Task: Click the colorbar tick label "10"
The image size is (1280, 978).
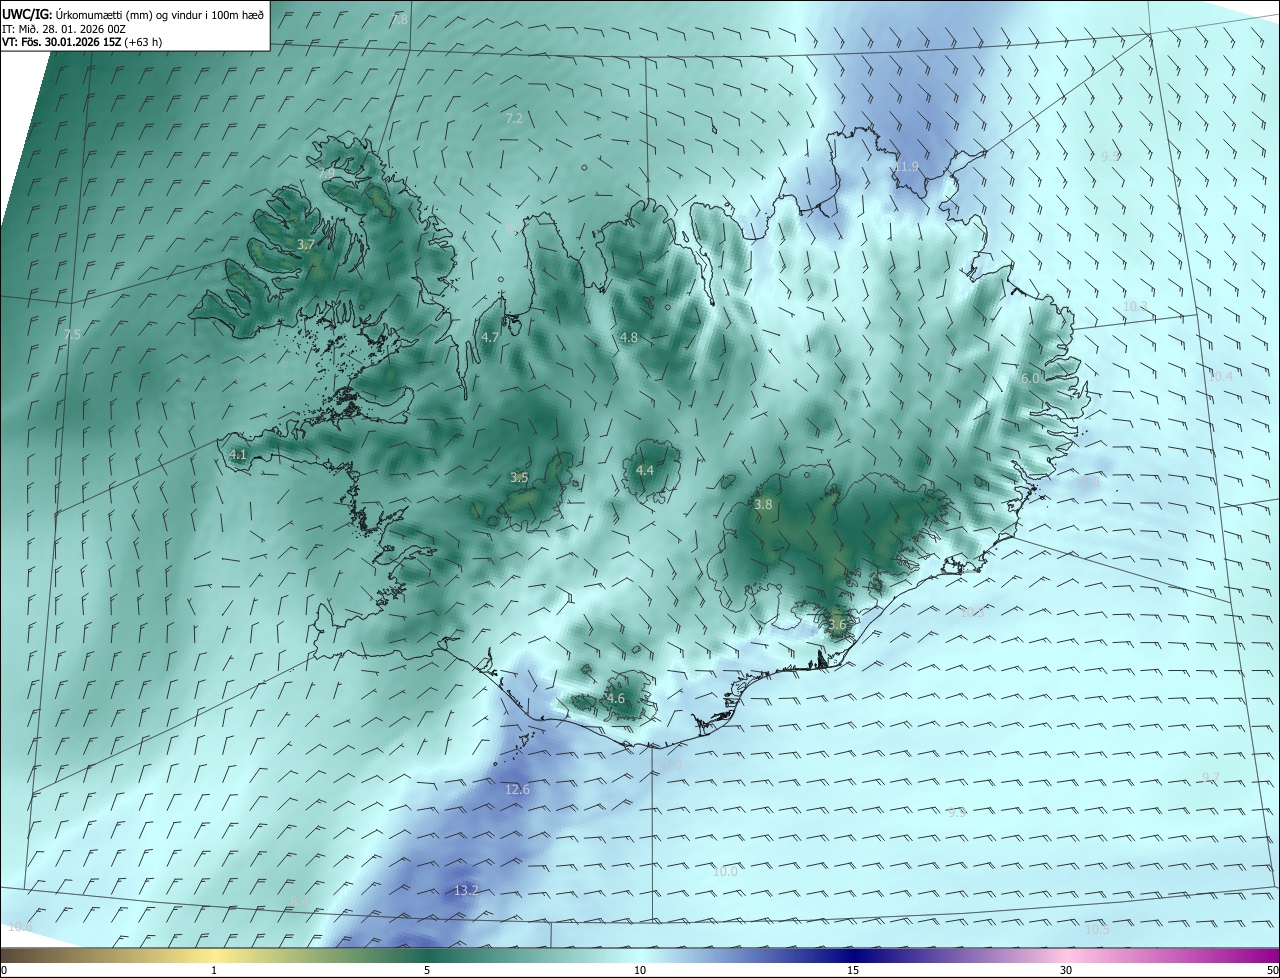Action: (x=640, y=970)
